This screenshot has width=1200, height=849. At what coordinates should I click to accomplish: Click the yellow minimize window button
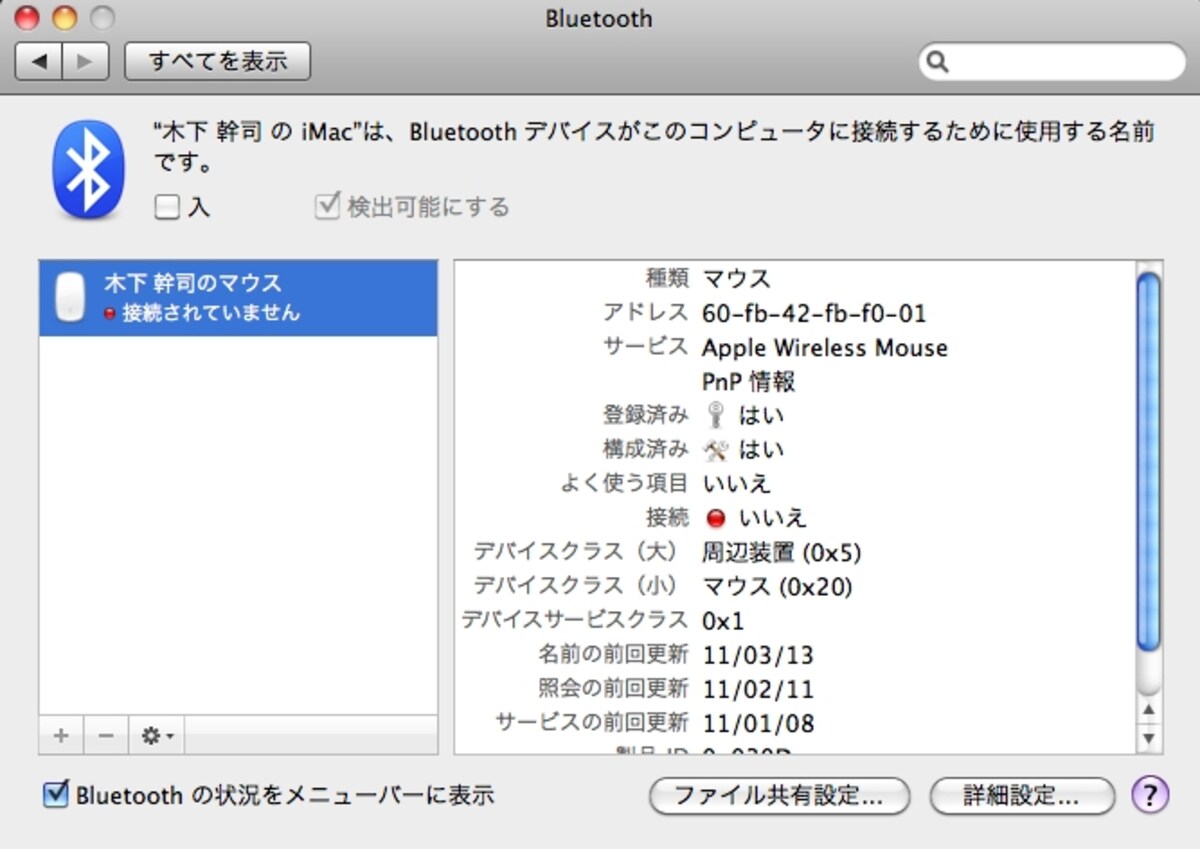click(64, 18)
